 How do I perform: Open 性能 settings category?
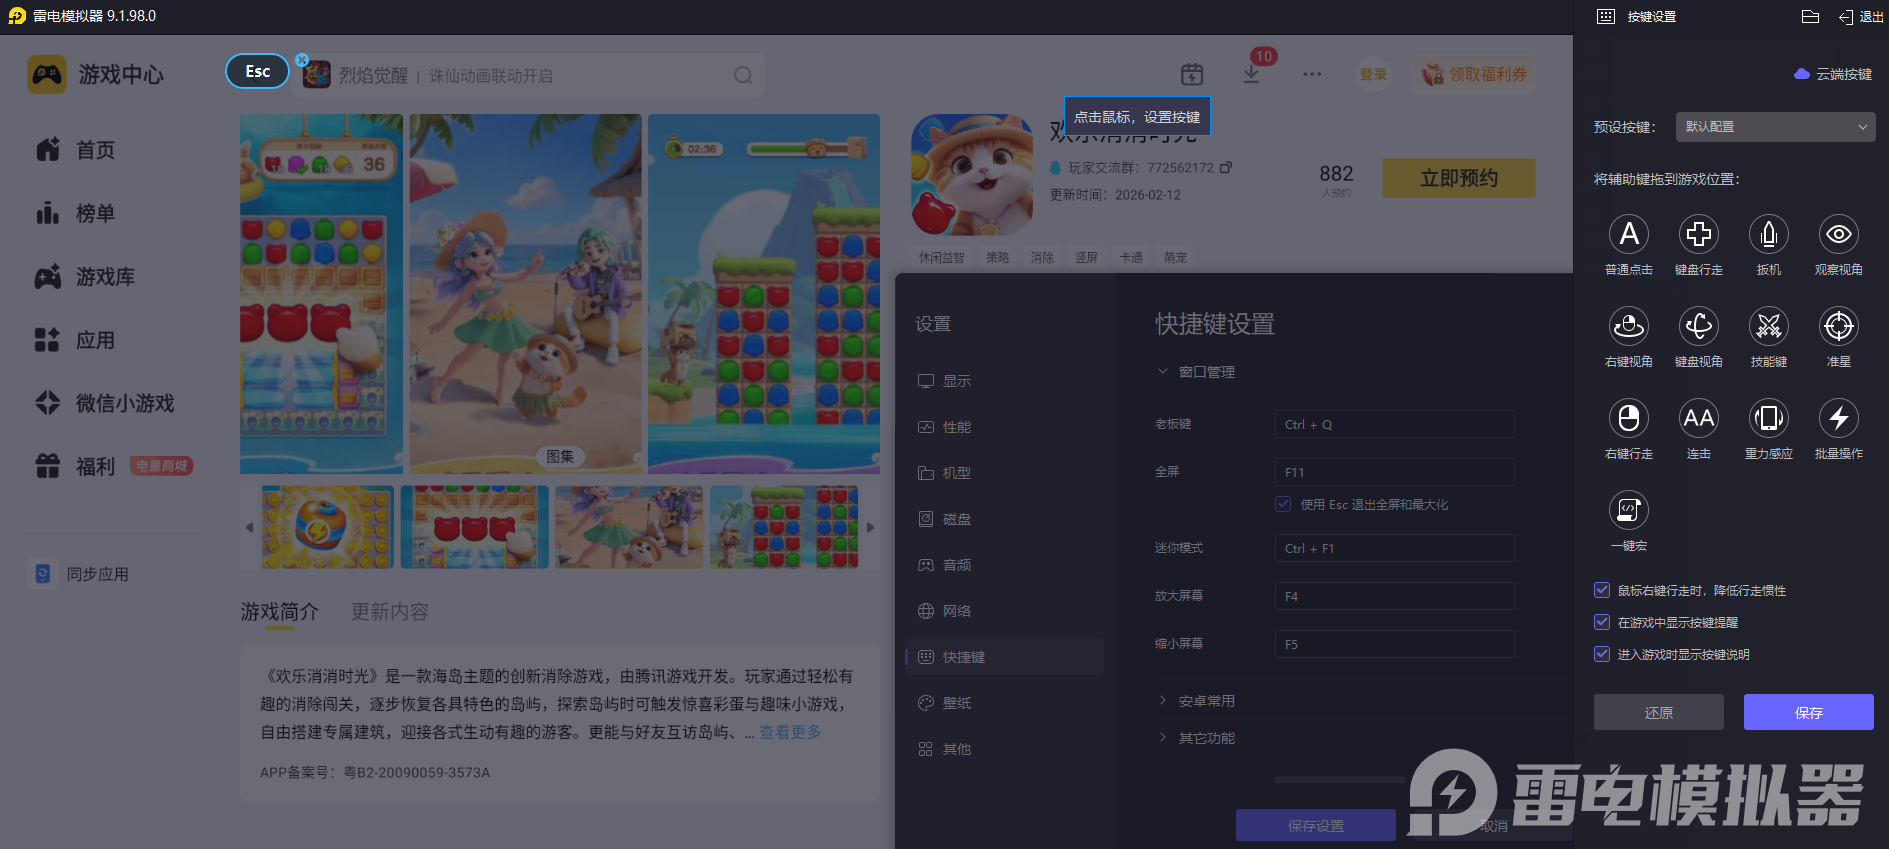click(x=945, y=427)
